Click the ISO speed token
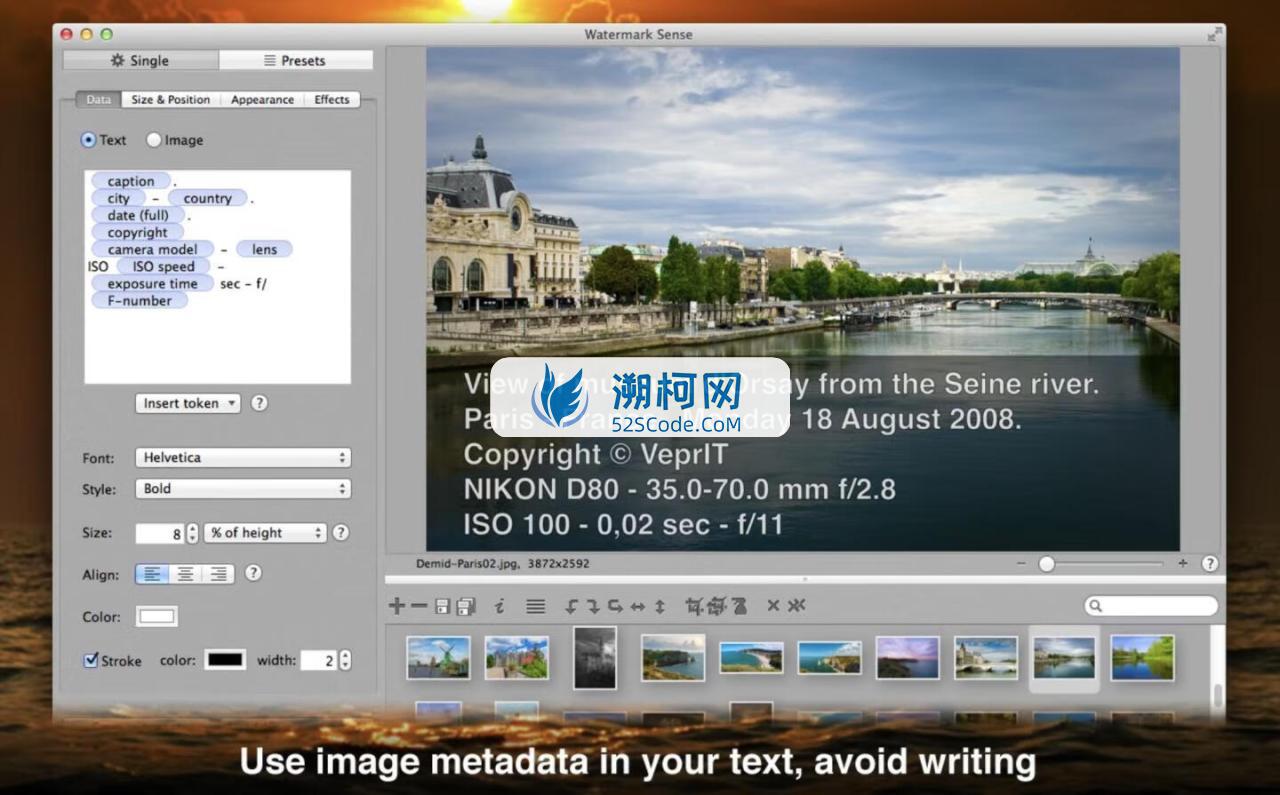This screenshot has height=795, width=1280. (163, 266)
